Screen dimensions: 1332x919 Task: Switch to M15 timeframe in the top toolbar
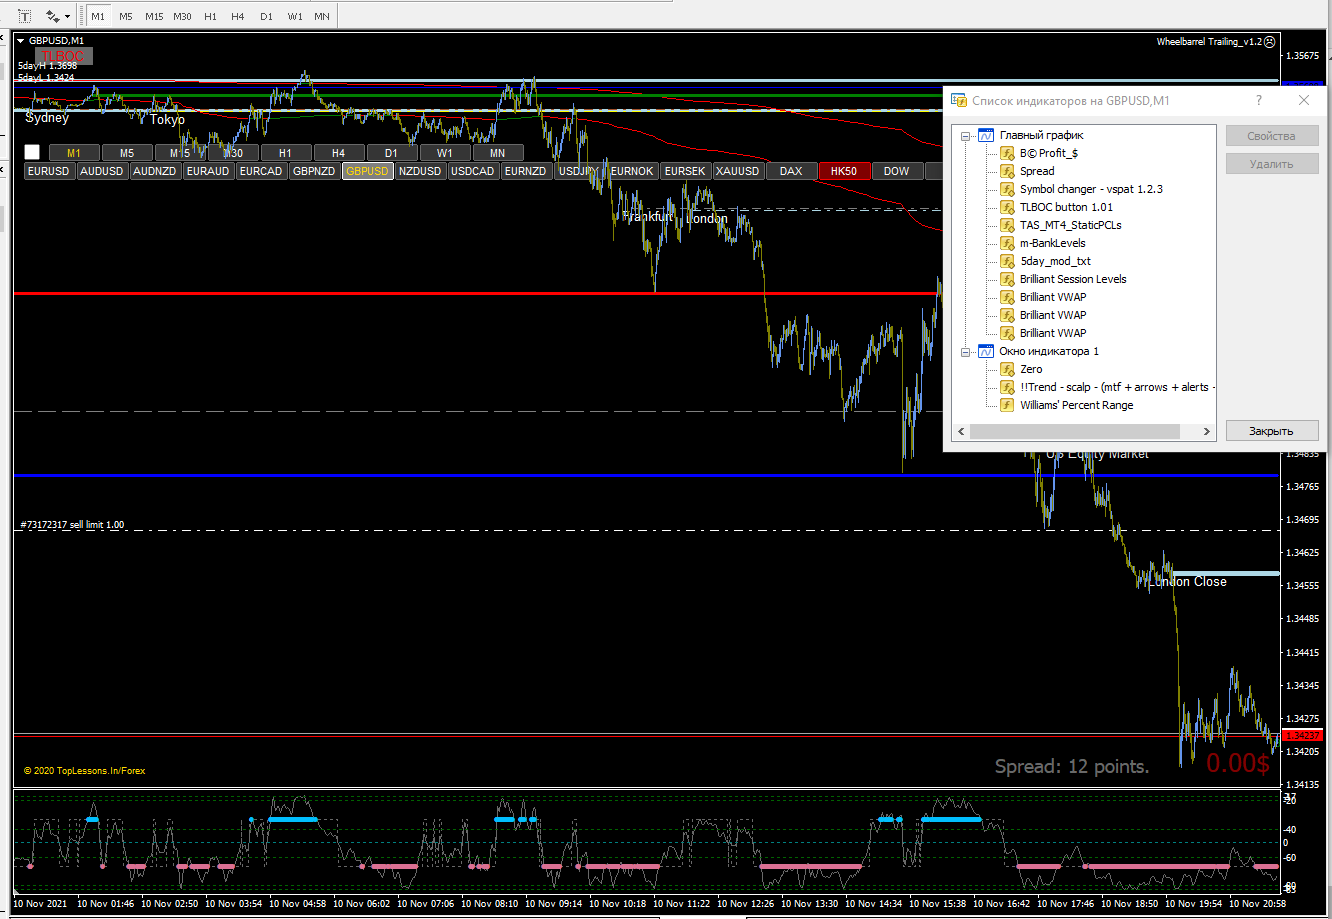click(x=154, y=16)
